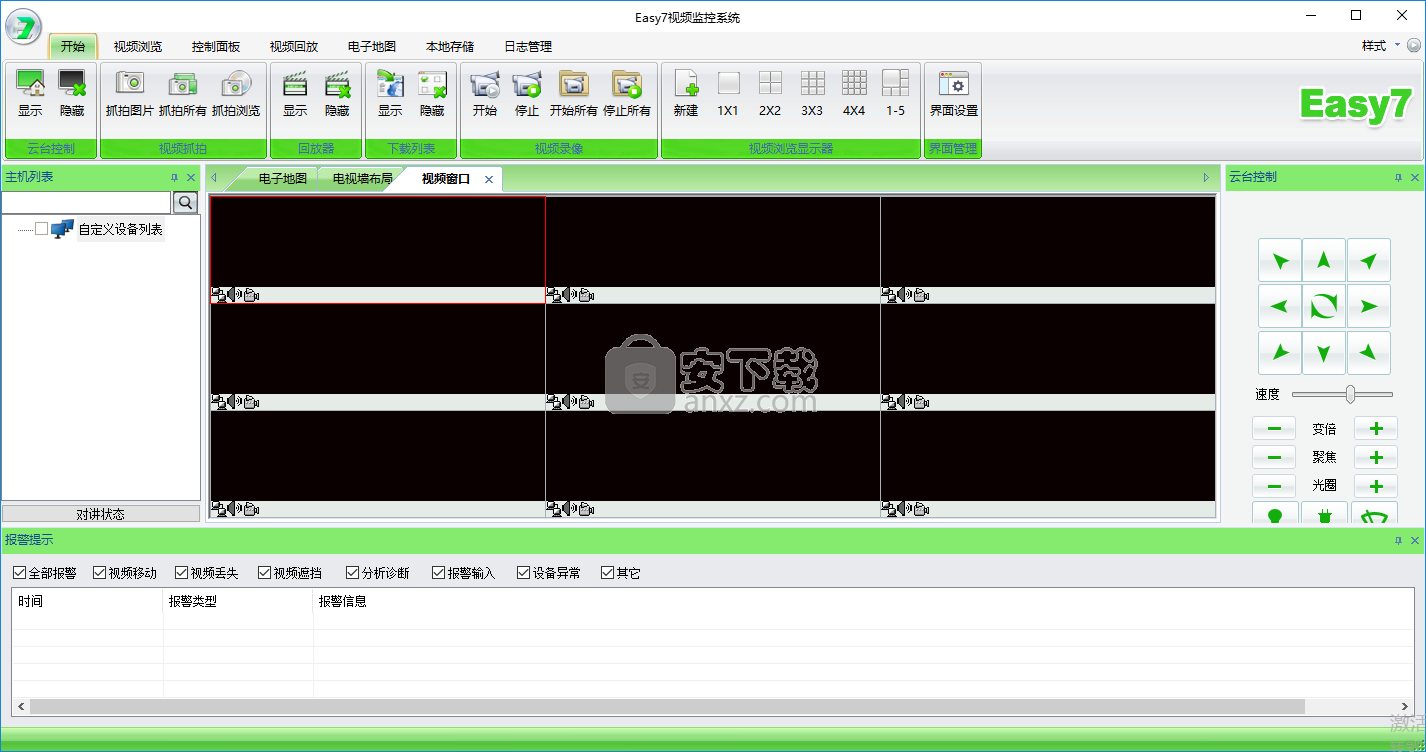Open the 视频回放 ribbon tab
This screenshot has height=752, width=1426.
click(294, 46)
